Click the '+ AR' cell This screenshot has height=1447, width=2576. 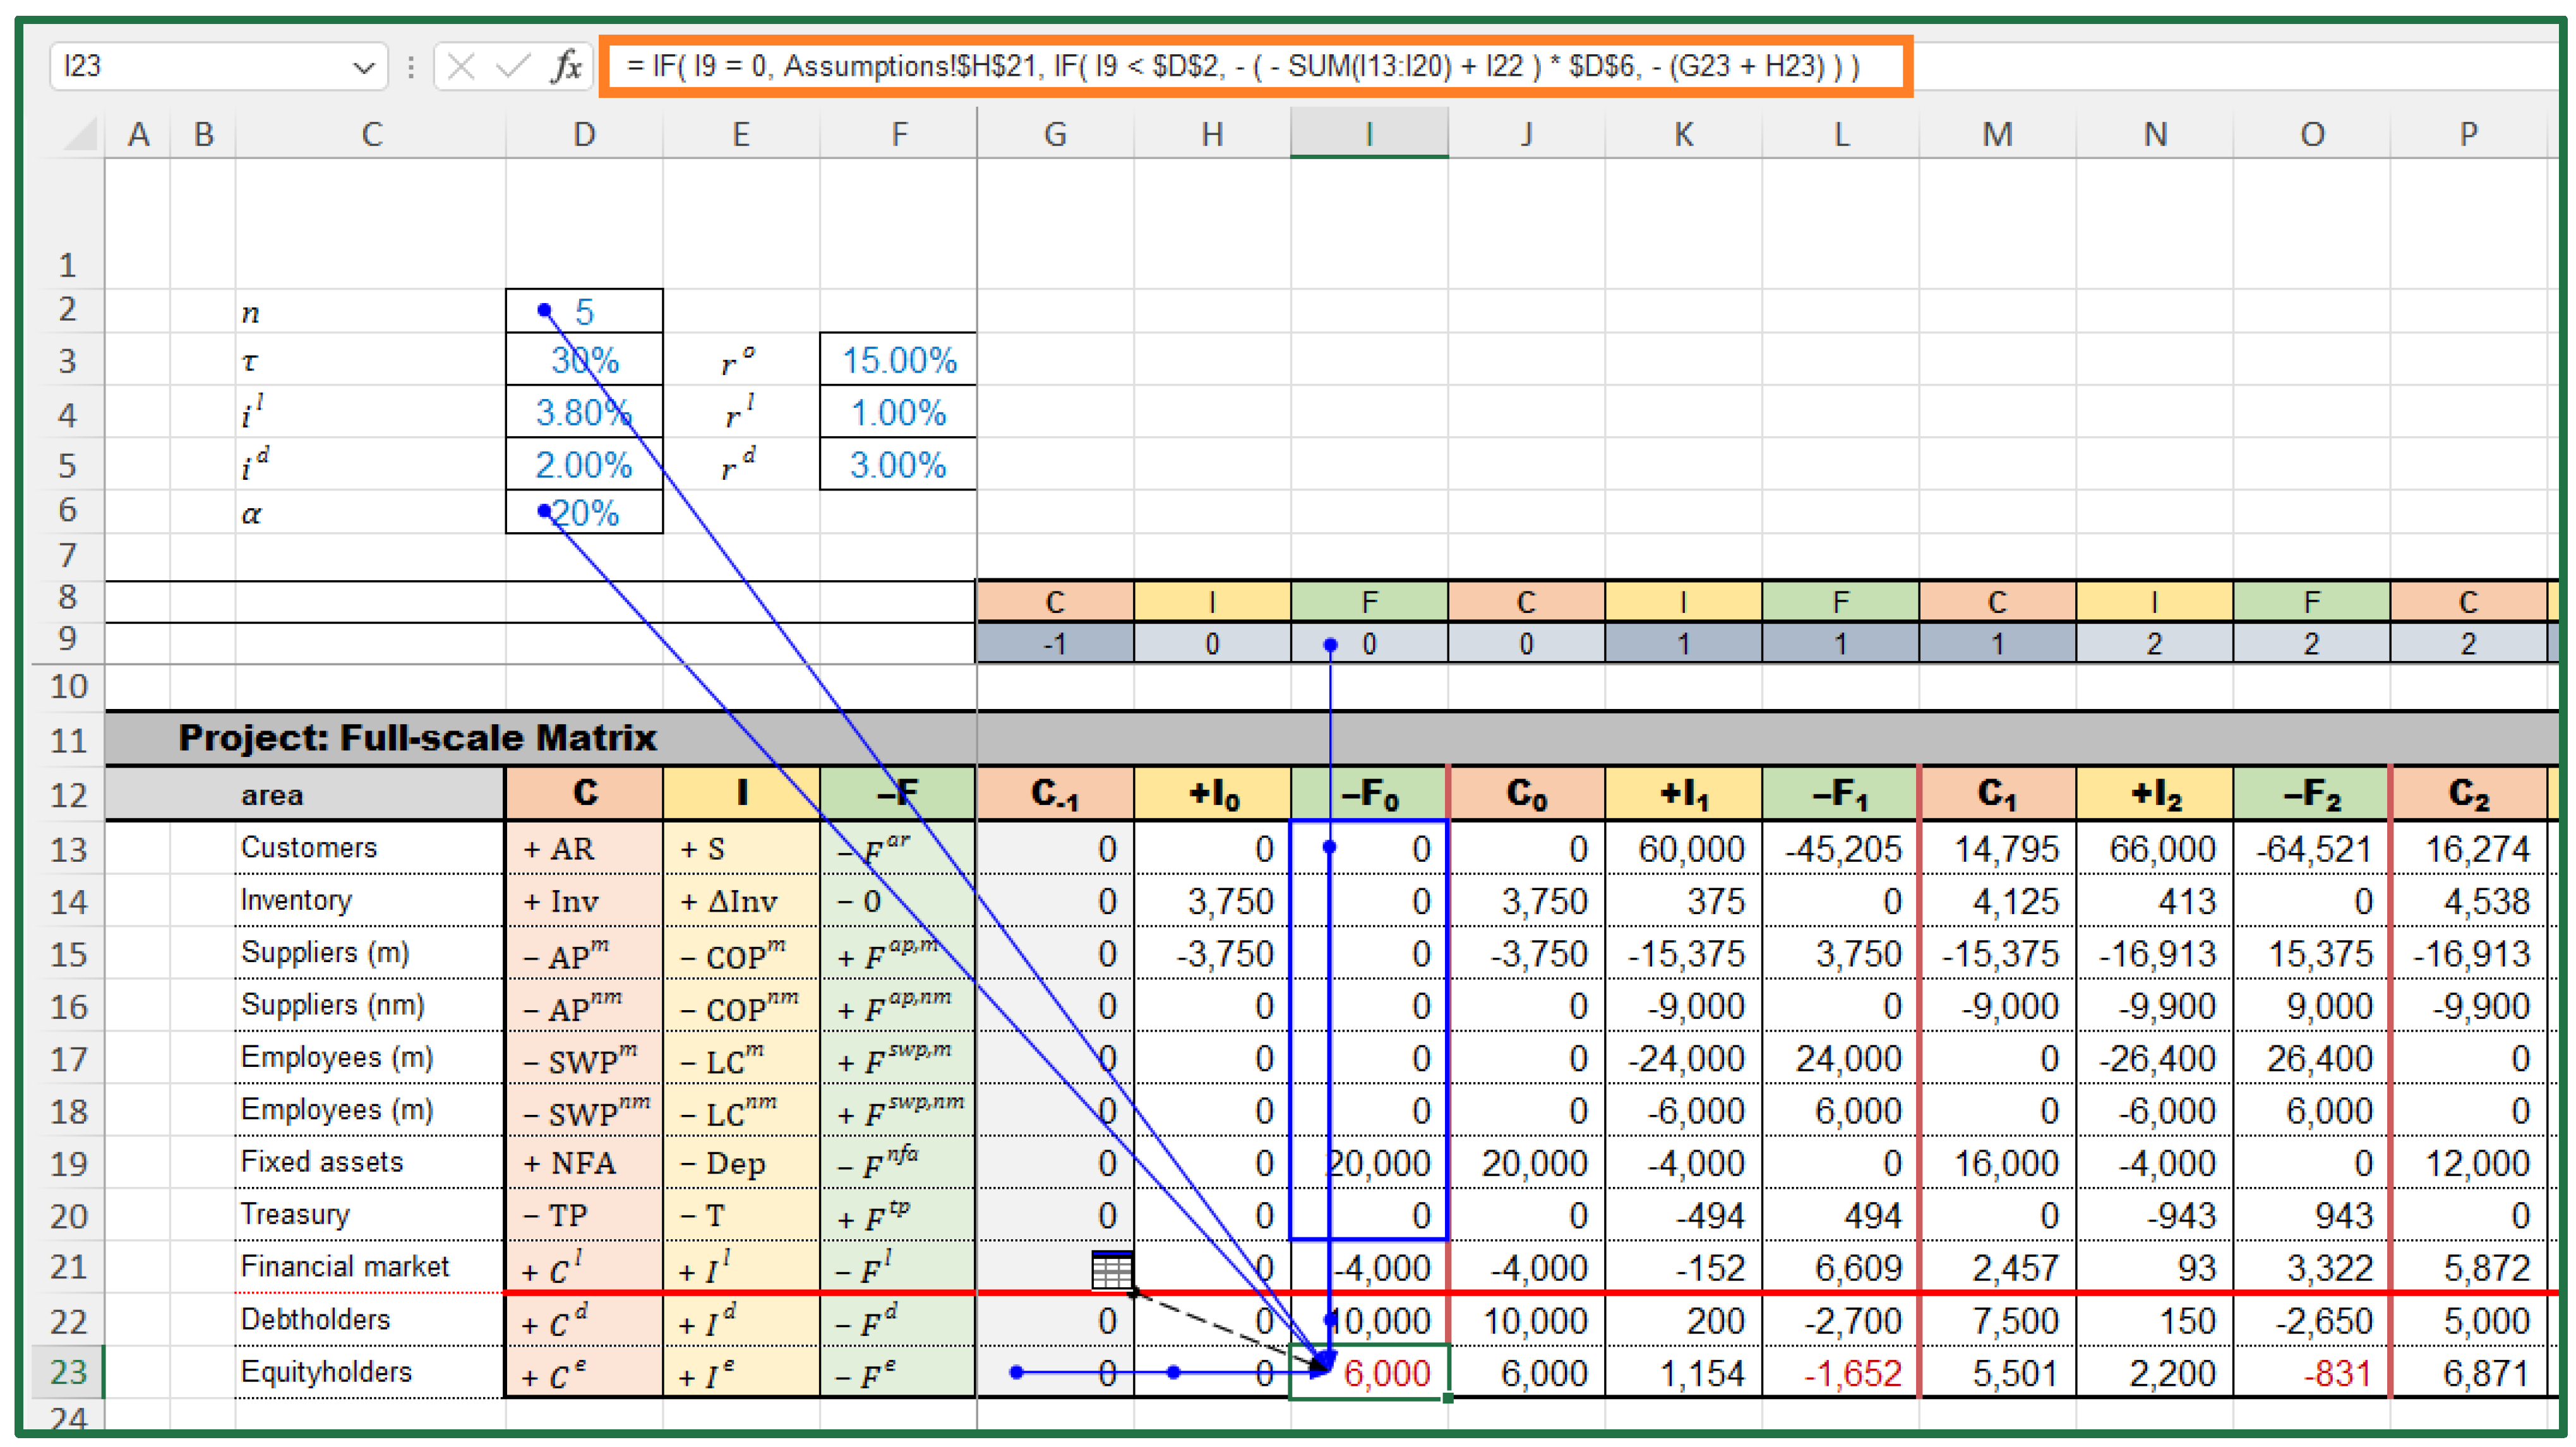click(584, 848)
